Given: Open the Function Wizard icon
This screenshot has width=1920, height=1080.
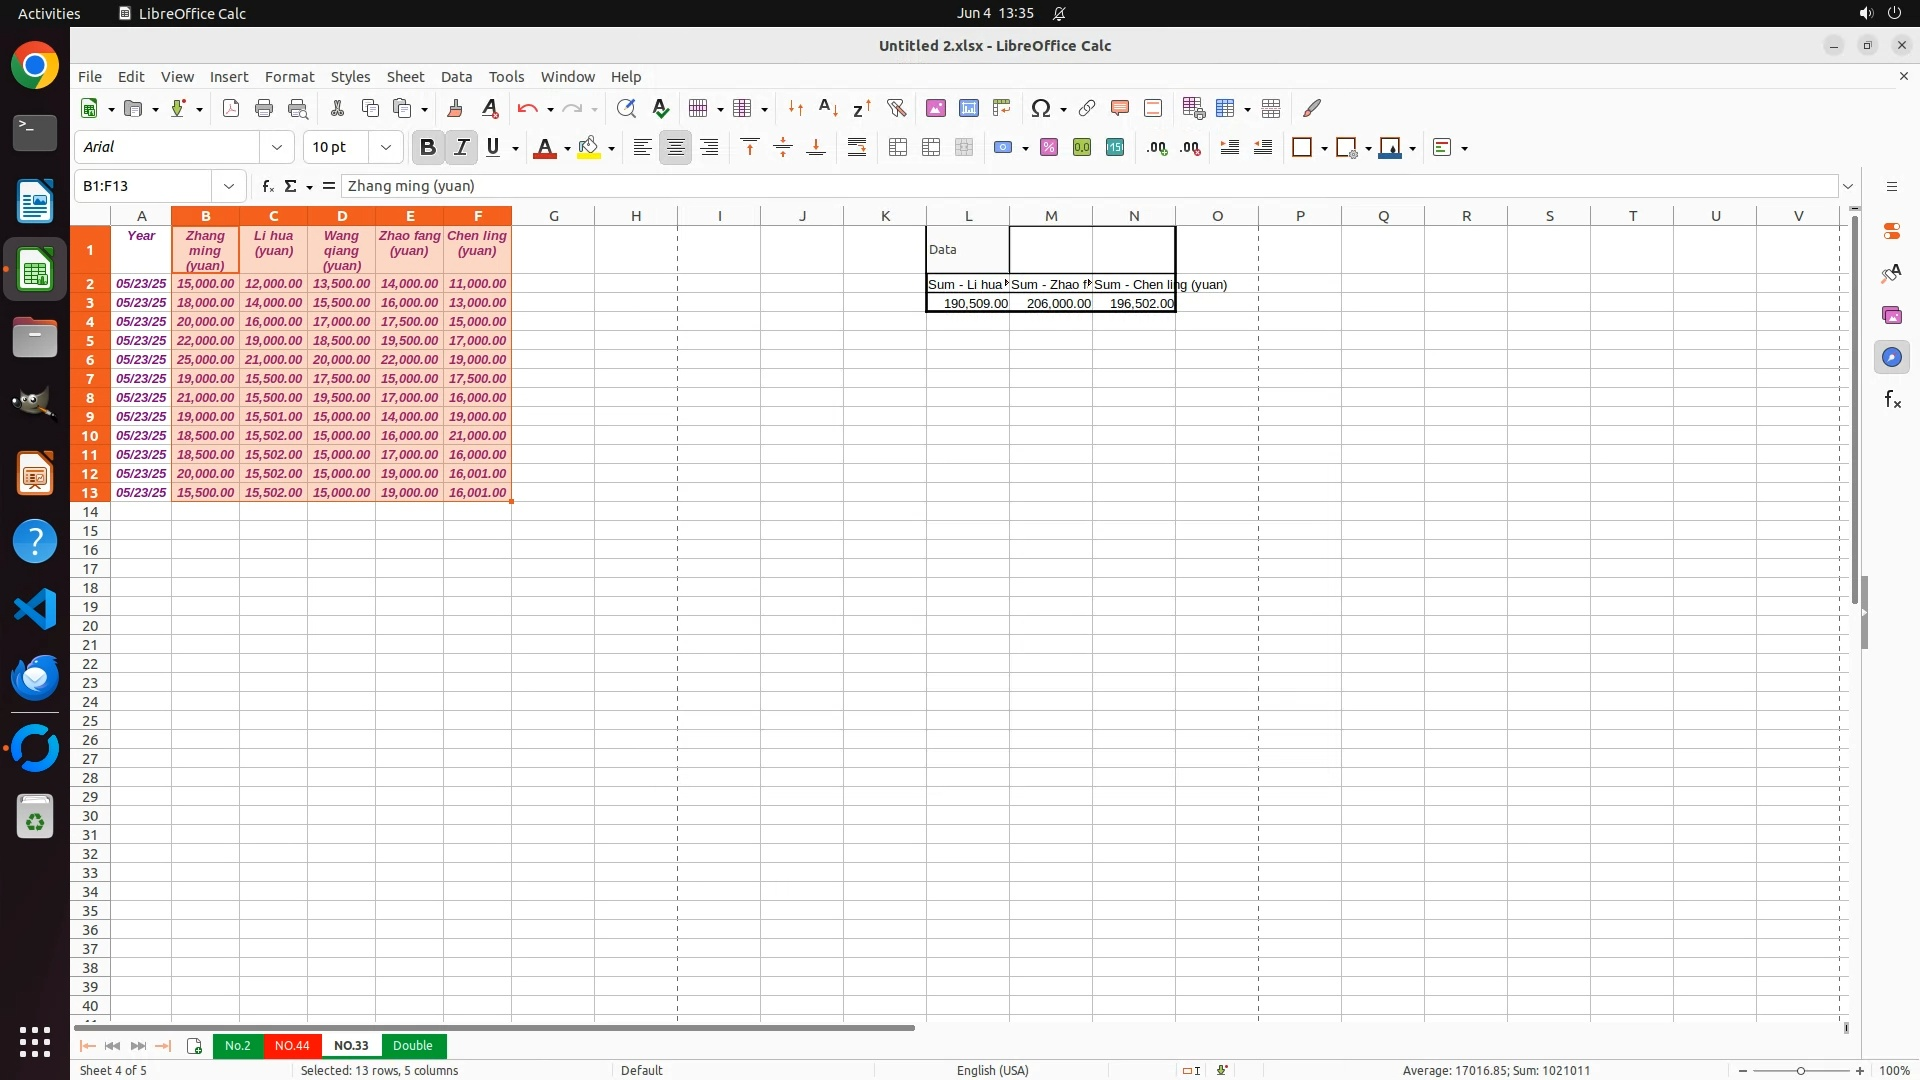Looking at the screenshot, I should [267, 186].
